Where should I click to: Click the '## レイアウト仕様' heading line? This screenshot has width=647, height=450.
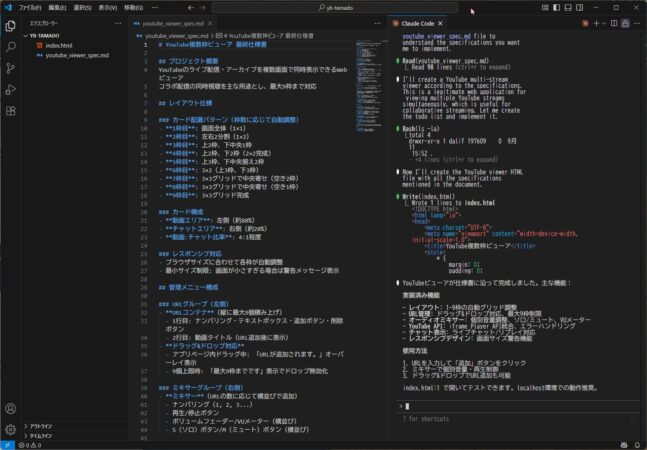[x=185, y=103]
